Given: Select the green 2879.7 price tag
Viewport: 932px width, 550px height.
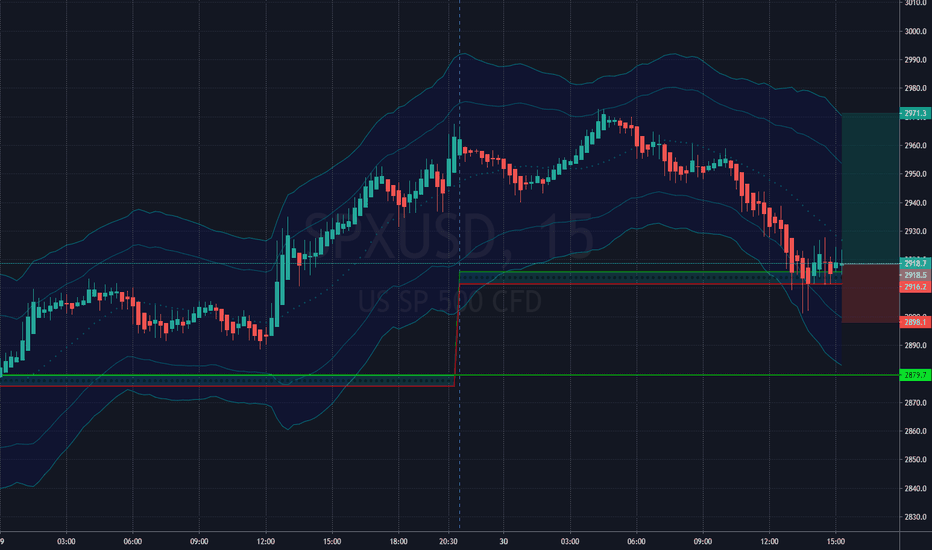Looking at the screenshot, I should coord(915,375).
